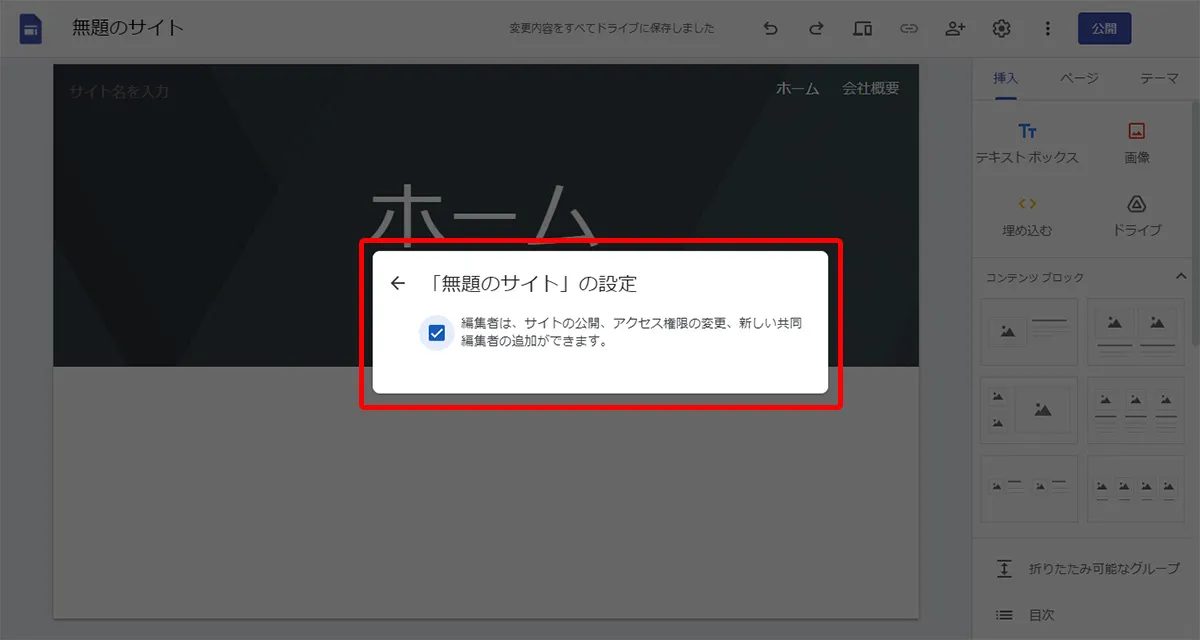Switch to the ページ tab
The height and width of the screenshot is (640, 1200).
(1080, 78)
